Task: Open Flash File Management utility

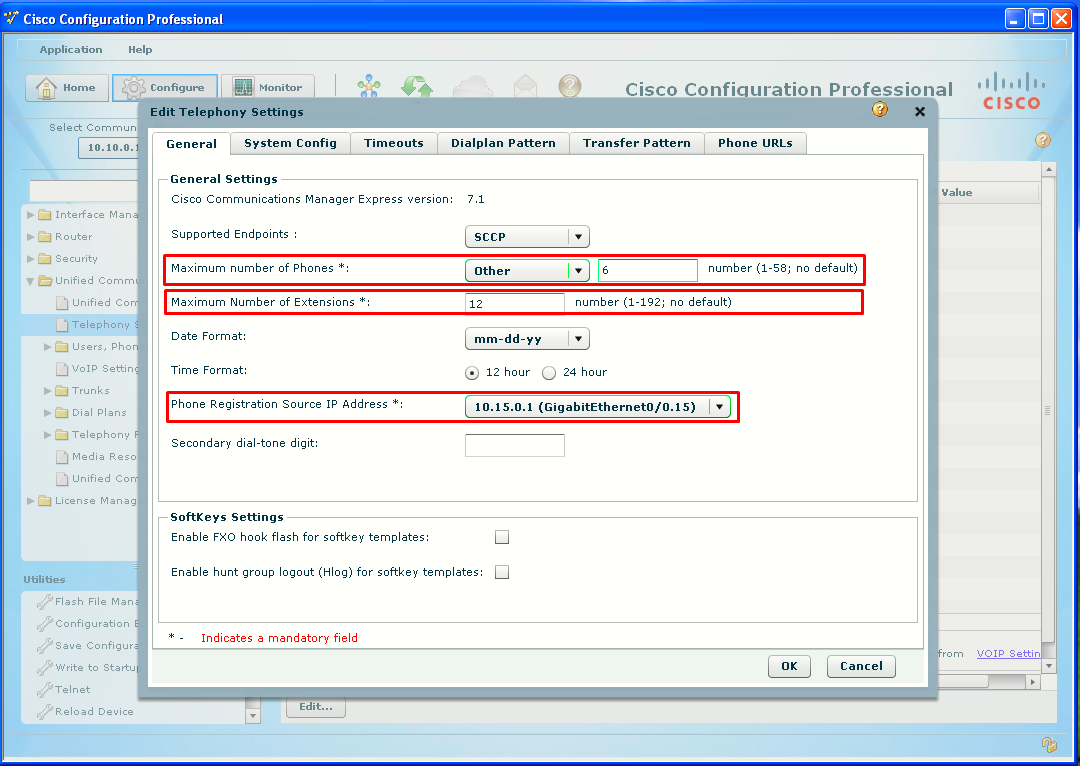Action: tap(88, 601)
